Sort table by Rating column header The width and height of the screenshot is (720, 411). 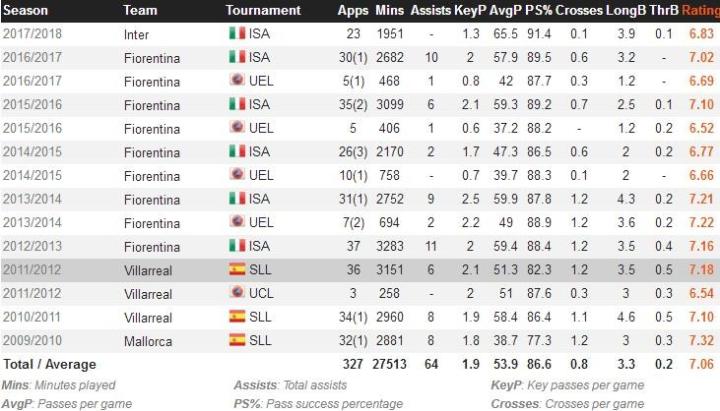(x=699, y=10)
